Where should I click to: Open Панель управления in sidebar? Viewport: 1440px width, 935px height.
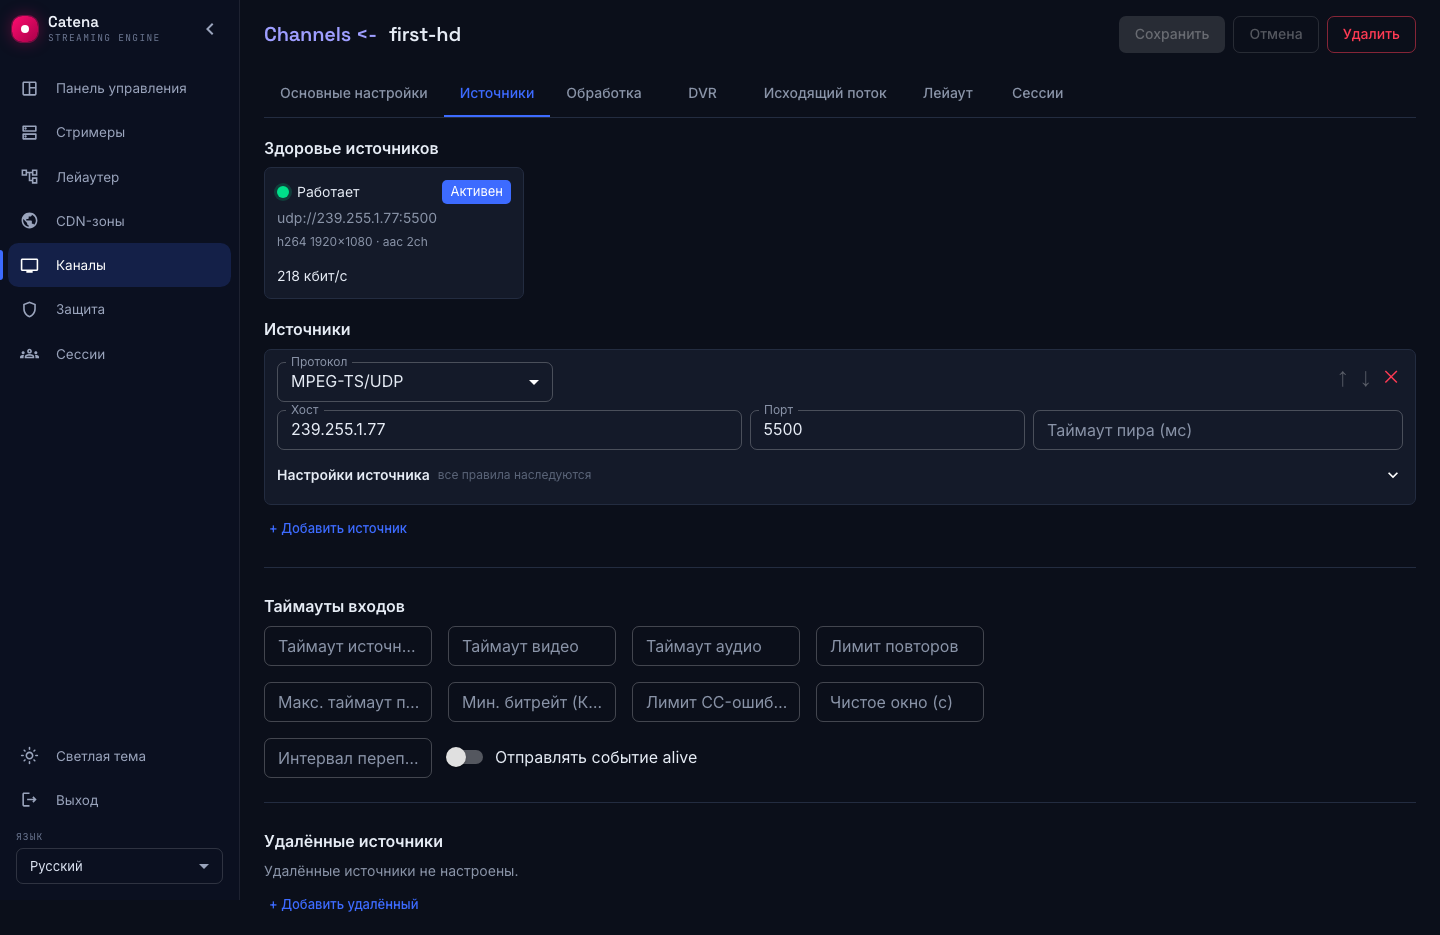(120, 88)
